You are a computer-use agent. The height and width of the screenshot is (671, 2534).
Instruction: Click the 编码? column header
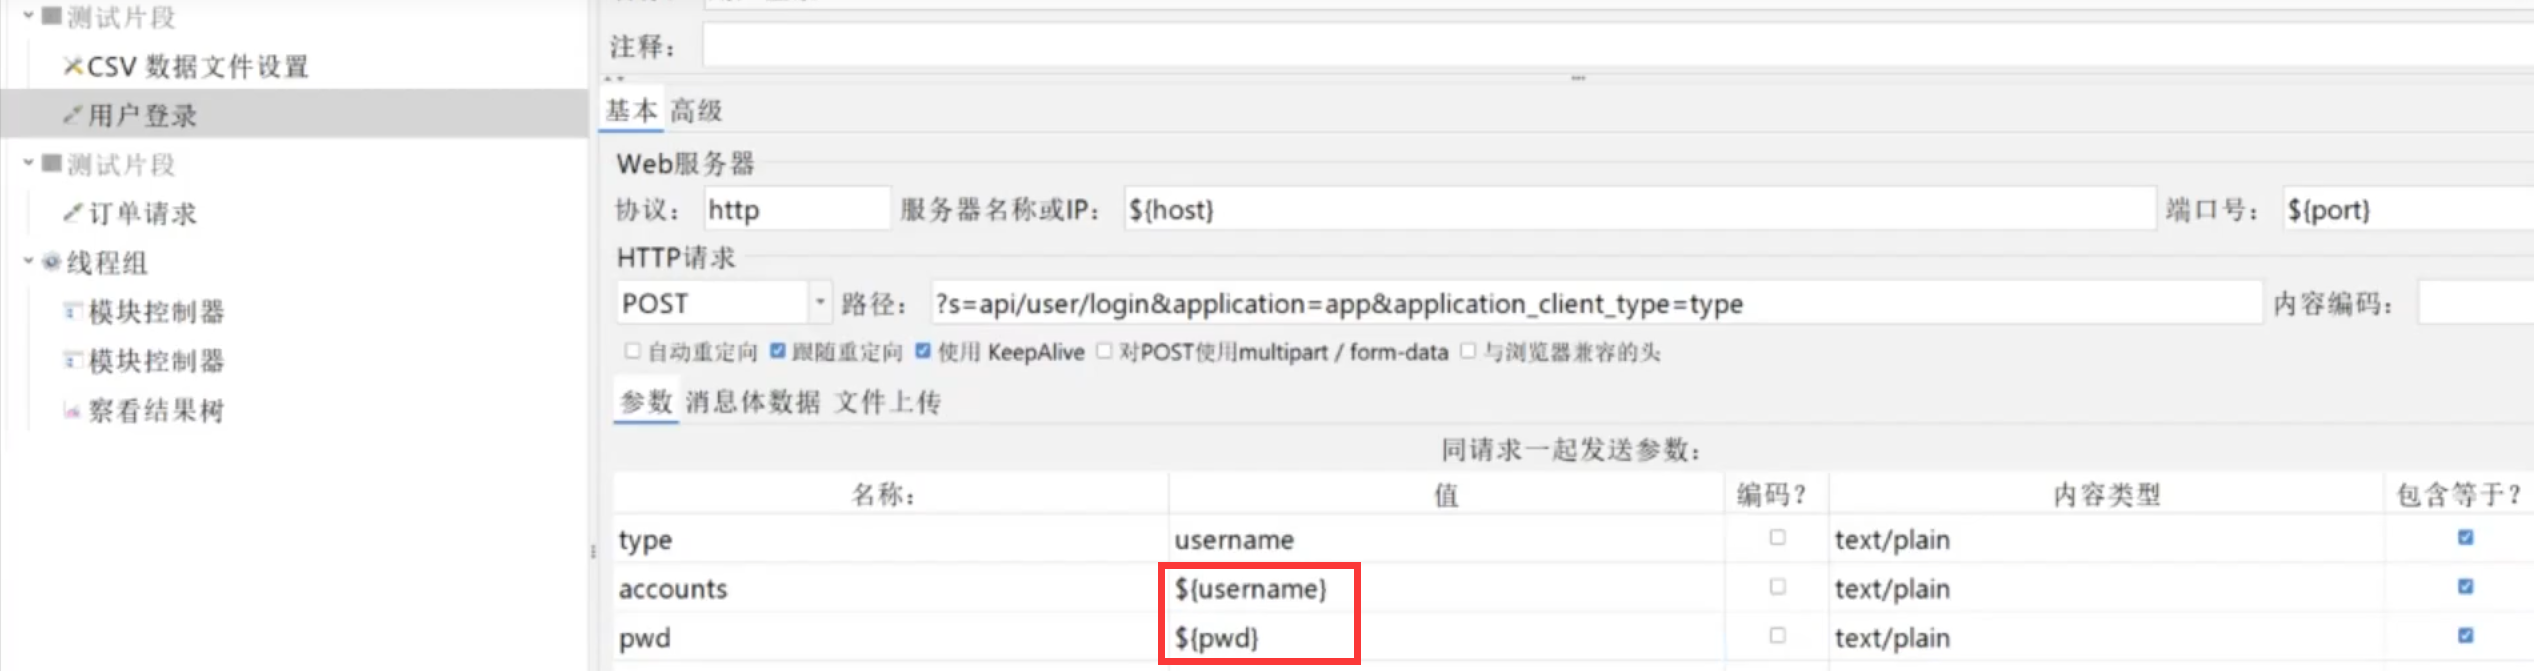(x=1776, y=494)
